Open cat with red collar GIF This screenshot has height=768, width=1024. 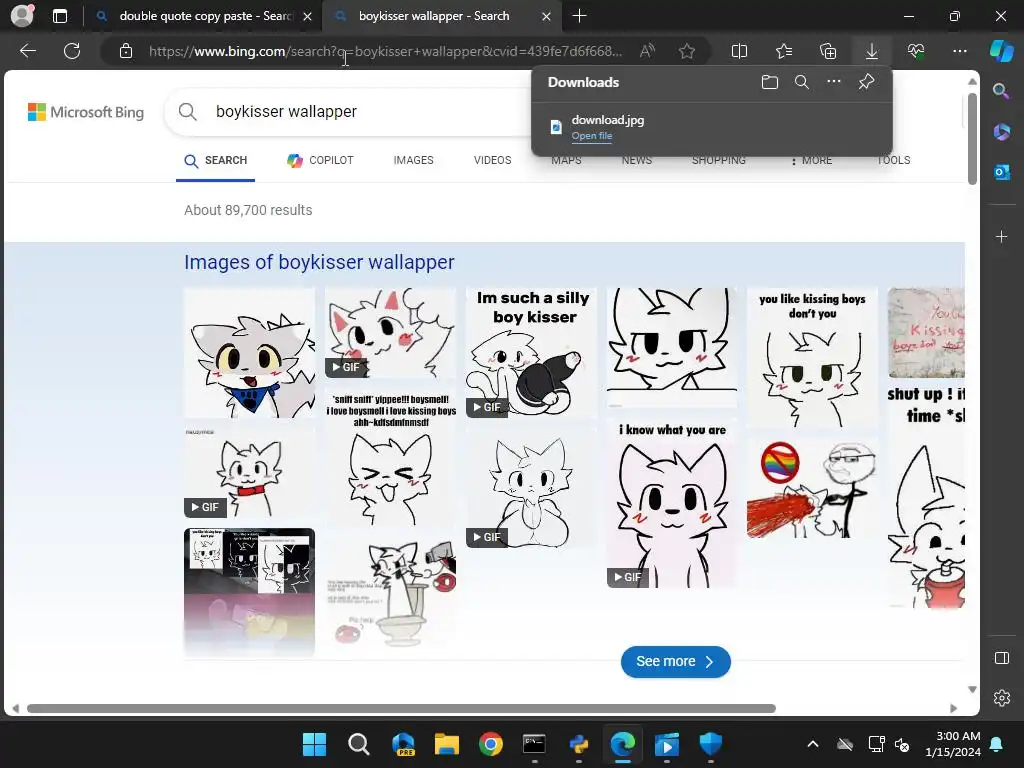(x=249, y=473)
